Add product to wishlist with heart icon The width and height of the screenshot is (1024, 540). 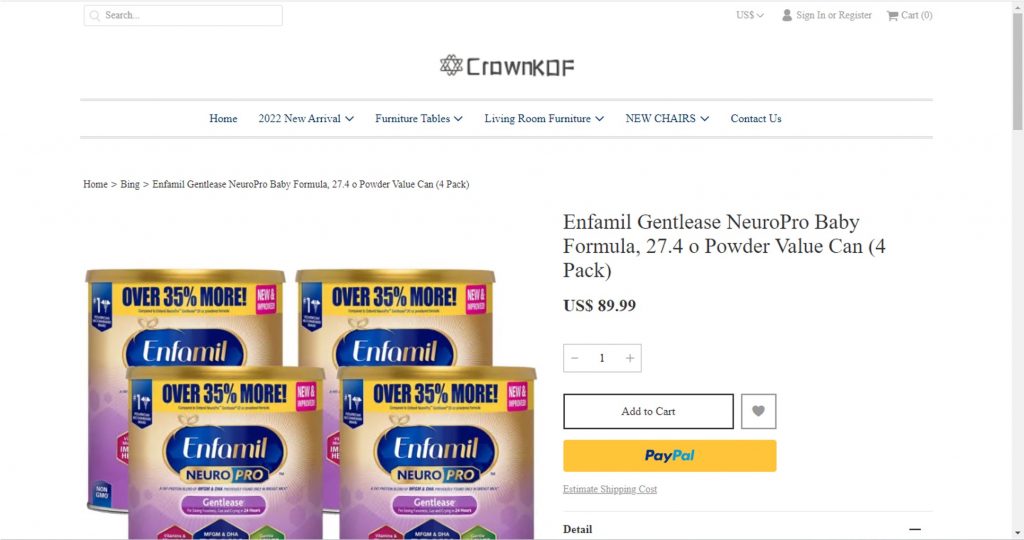(x=758, y=411)
